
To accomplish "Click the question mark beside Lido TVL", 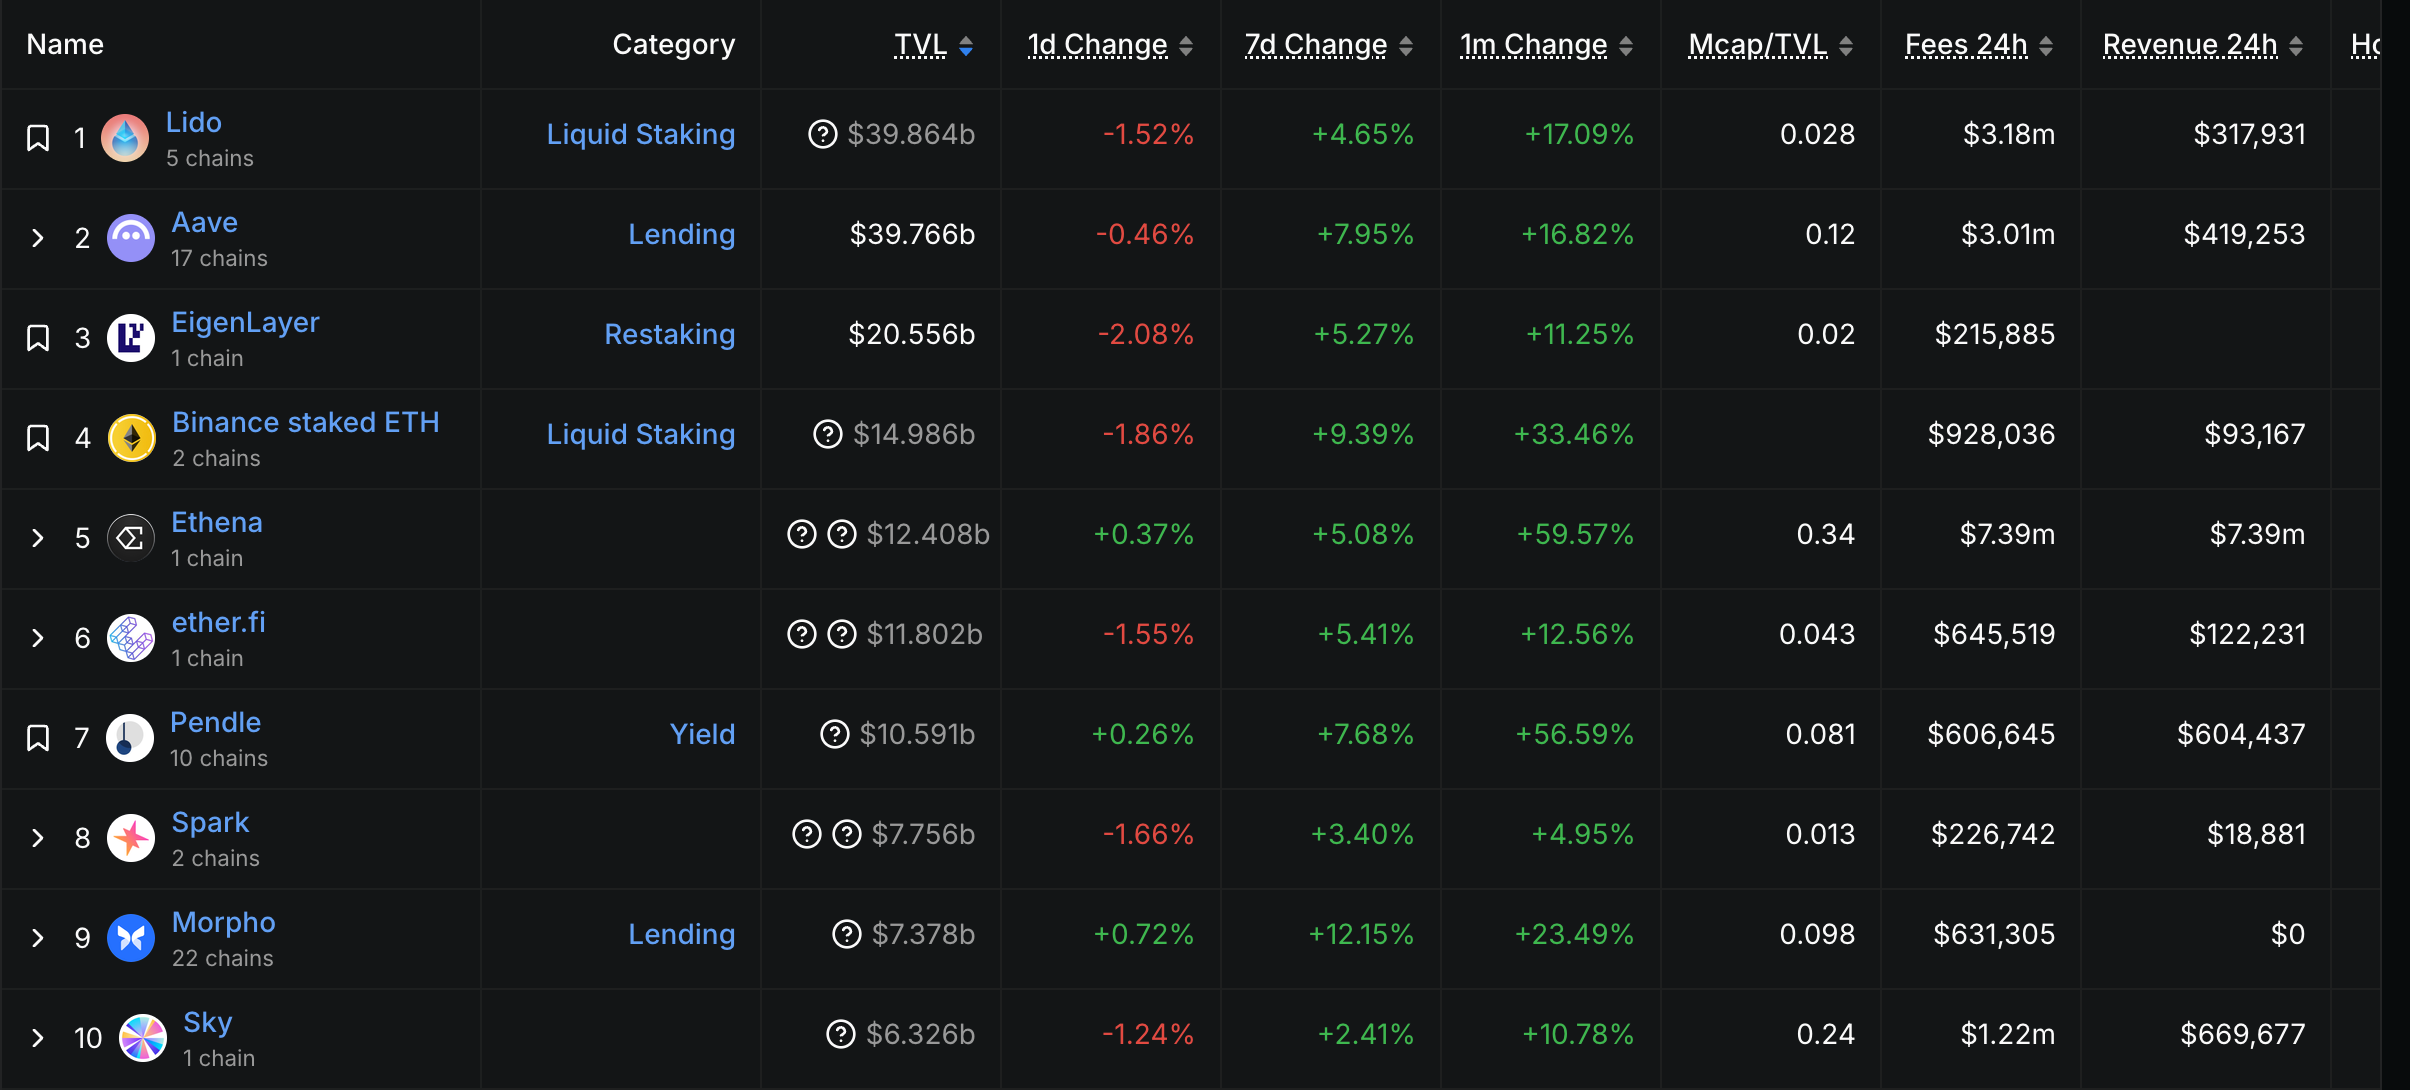I will coord(822,134).
